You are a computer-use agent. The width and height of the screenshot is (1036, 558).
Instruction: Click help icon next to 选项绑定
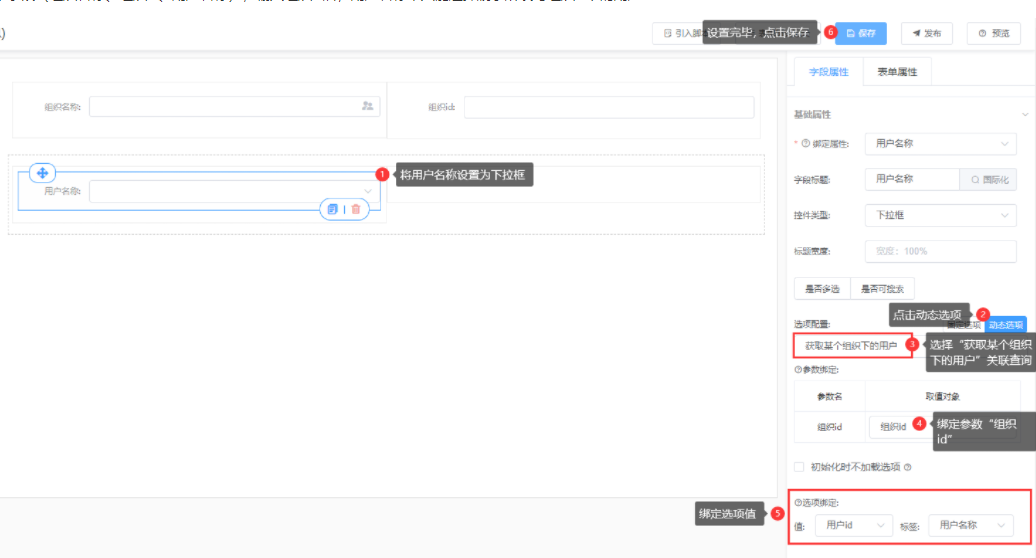tap(798, 503)
